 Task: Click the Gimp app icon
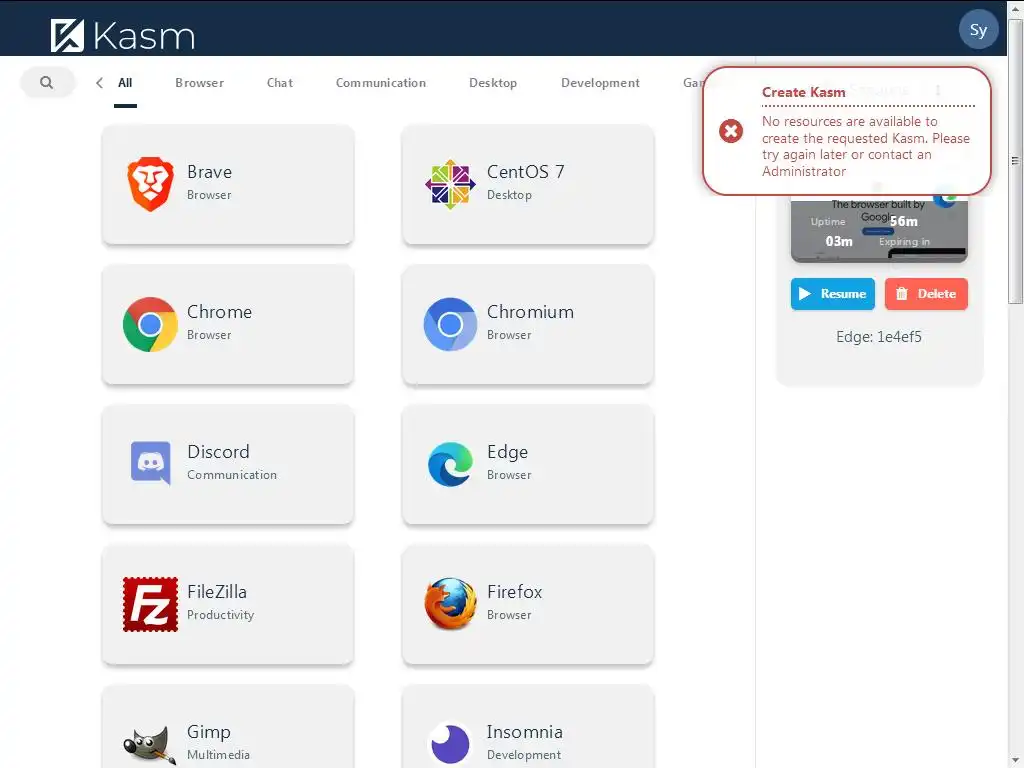coord(150,744)
